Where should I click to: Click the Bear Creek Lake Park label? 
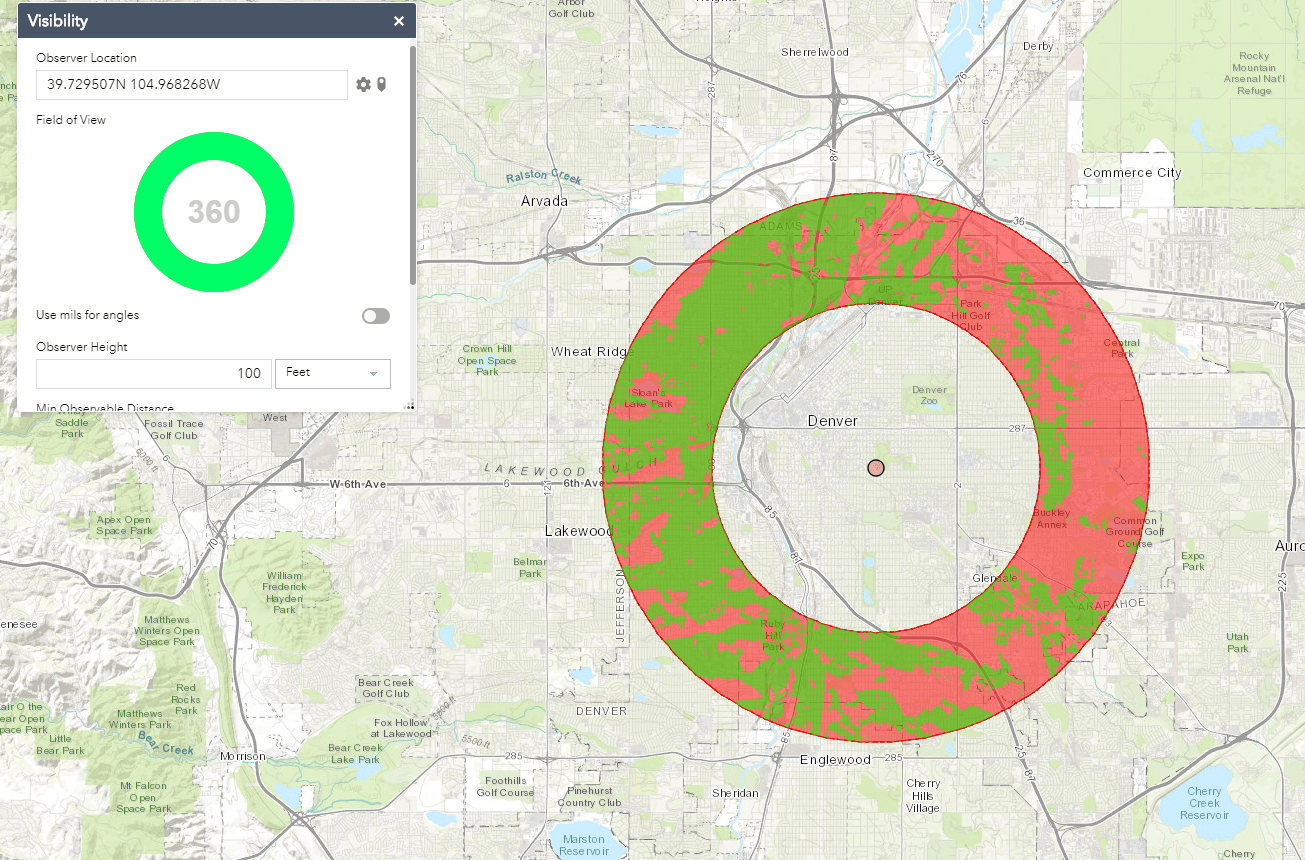tap(355, 754)
